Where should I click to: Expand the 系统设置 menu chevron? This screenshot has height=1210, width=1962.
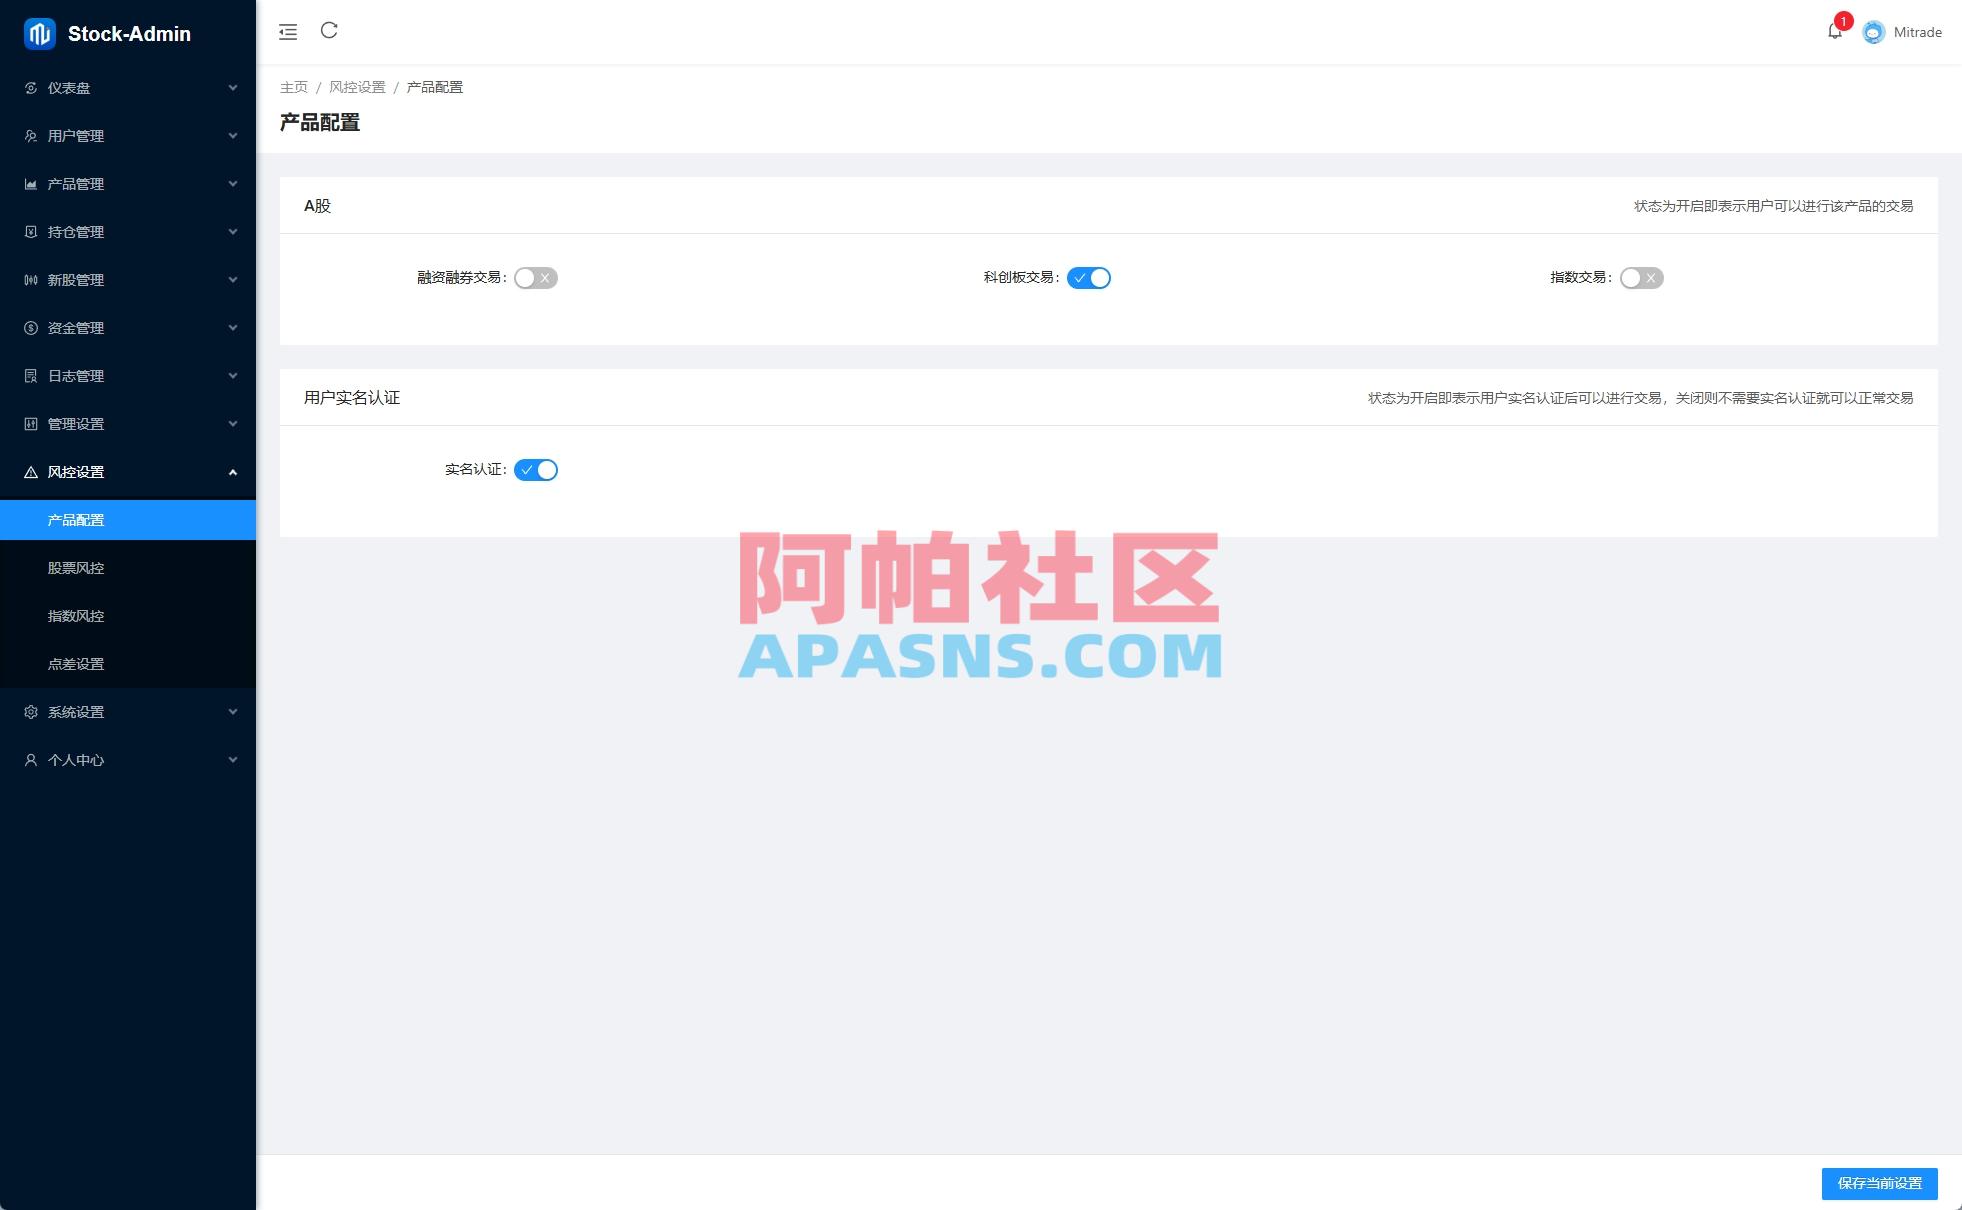click(234, 712)
